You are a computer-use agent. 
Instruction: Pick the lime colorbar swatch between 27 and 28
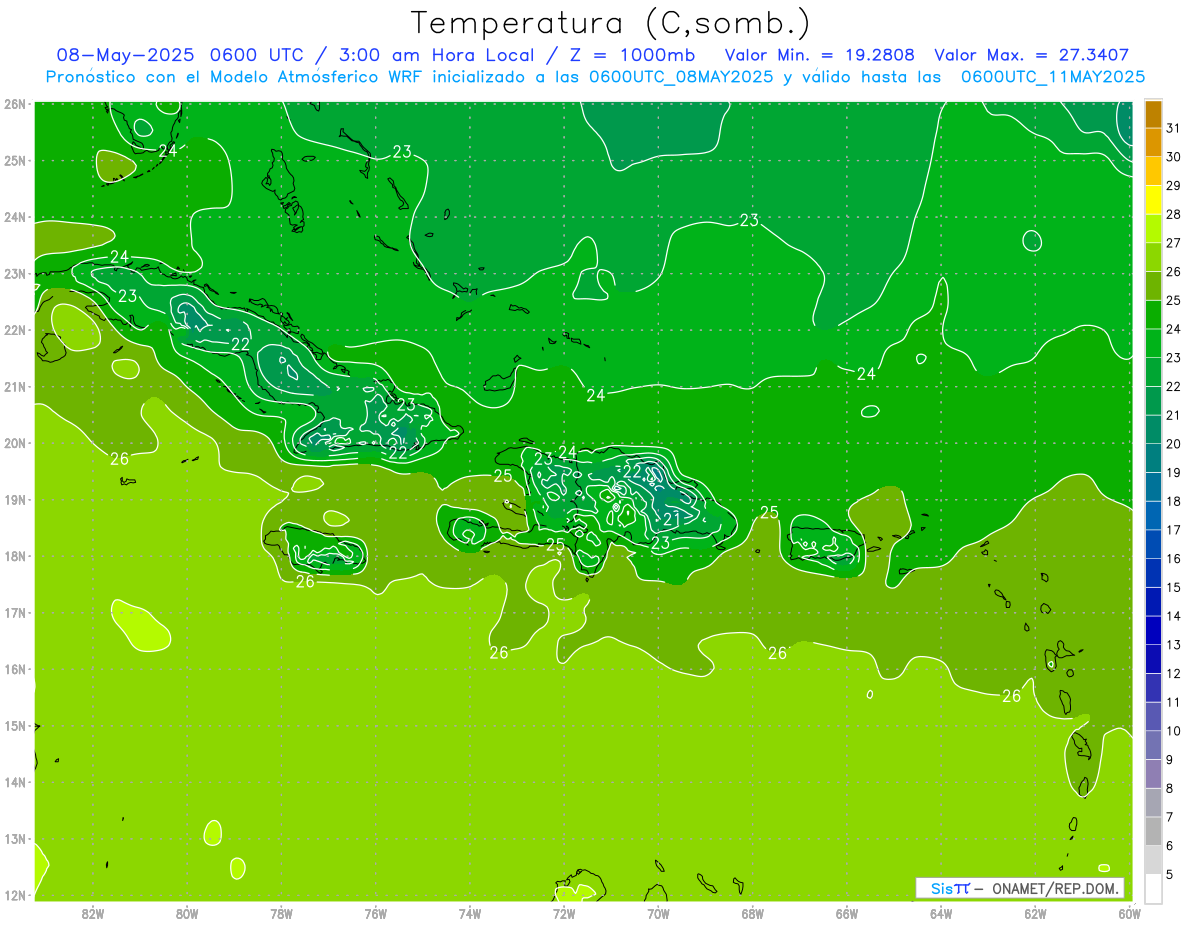tap(1153, 230)
